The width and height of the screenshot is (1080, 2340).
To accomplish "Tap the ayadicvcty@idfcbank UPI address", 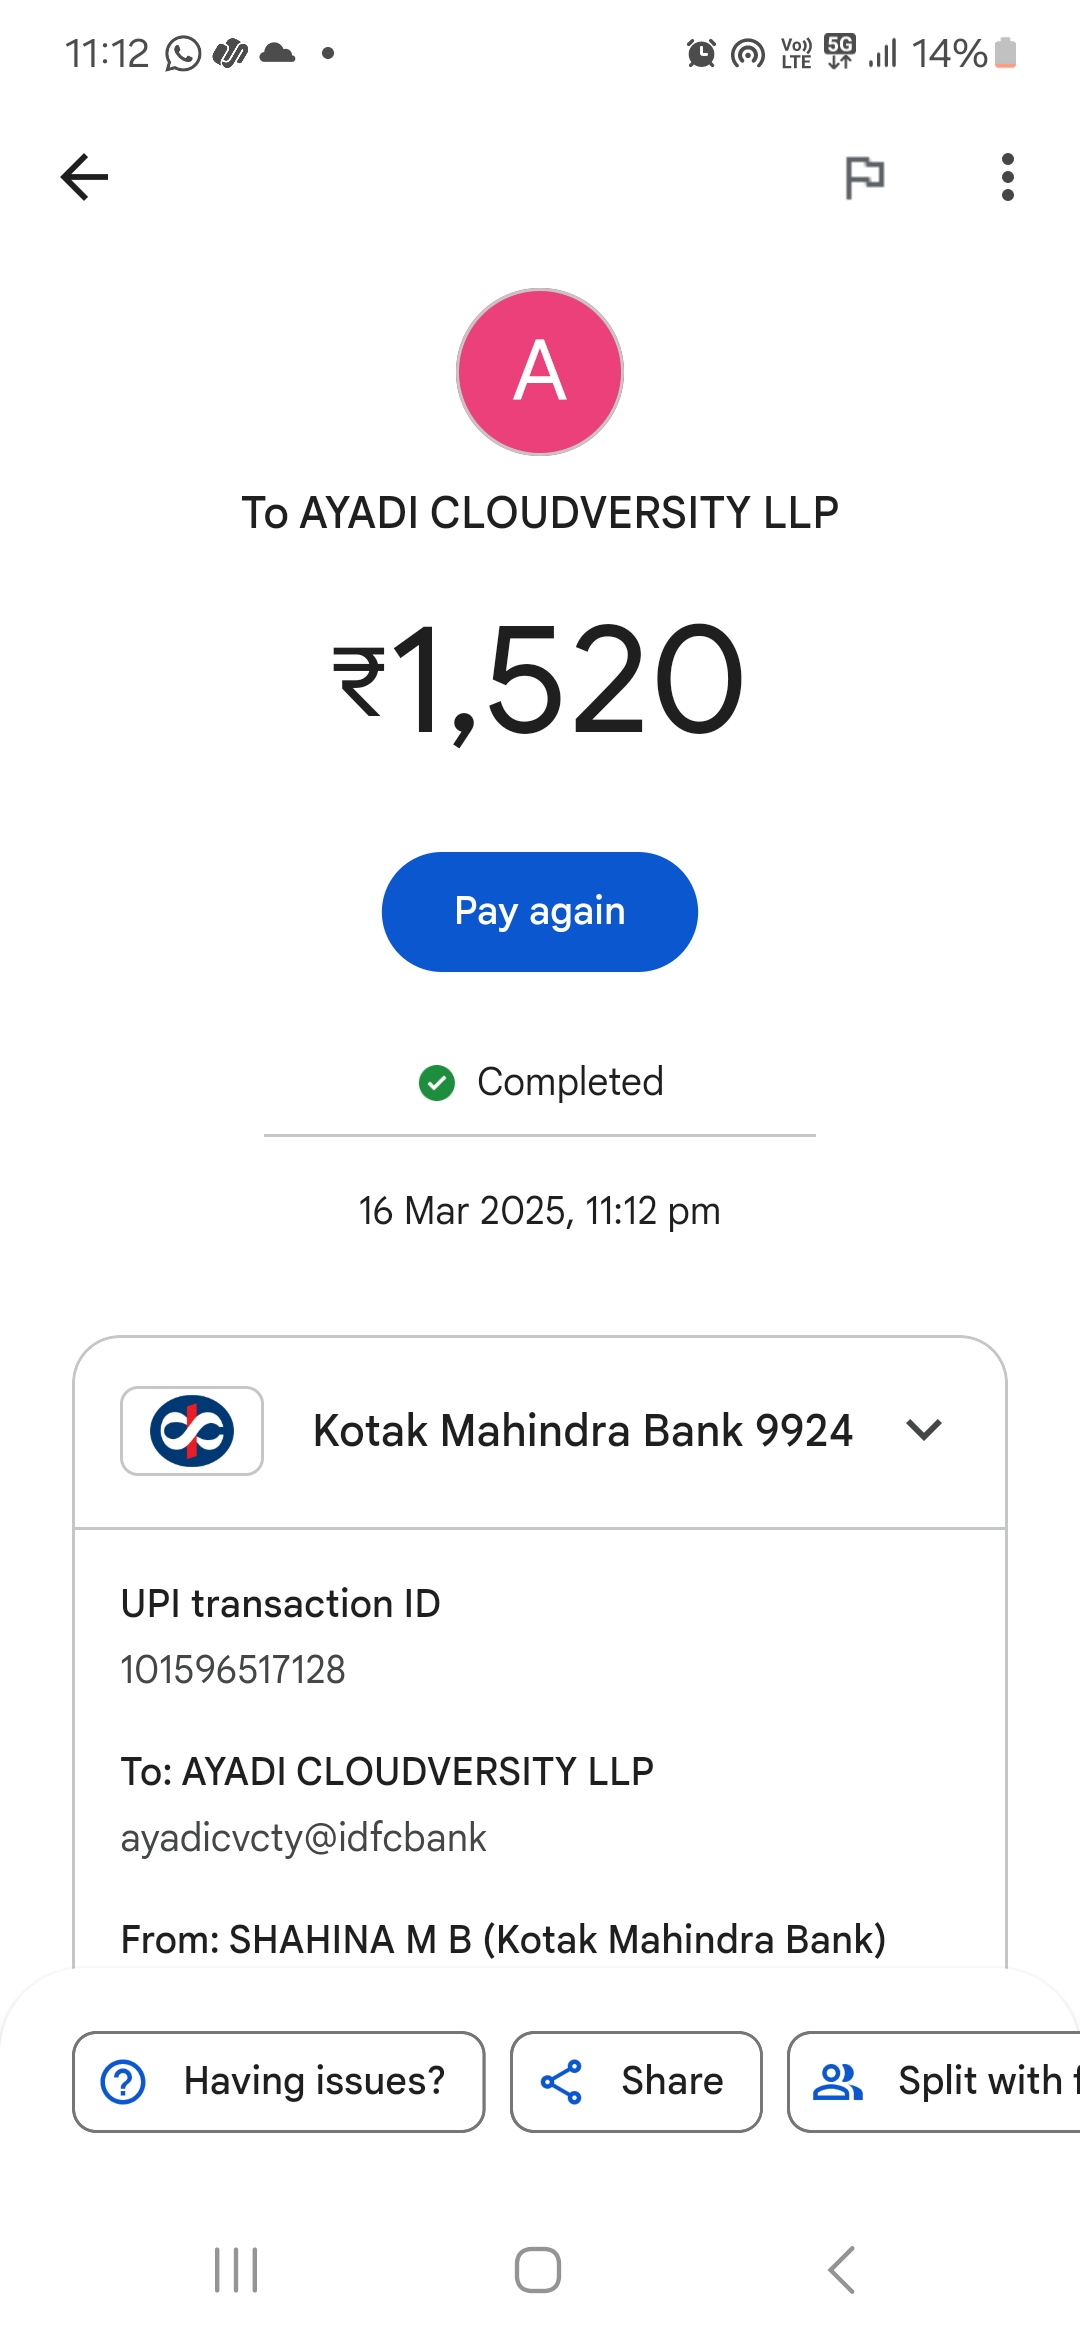I will pos(303,1838).
